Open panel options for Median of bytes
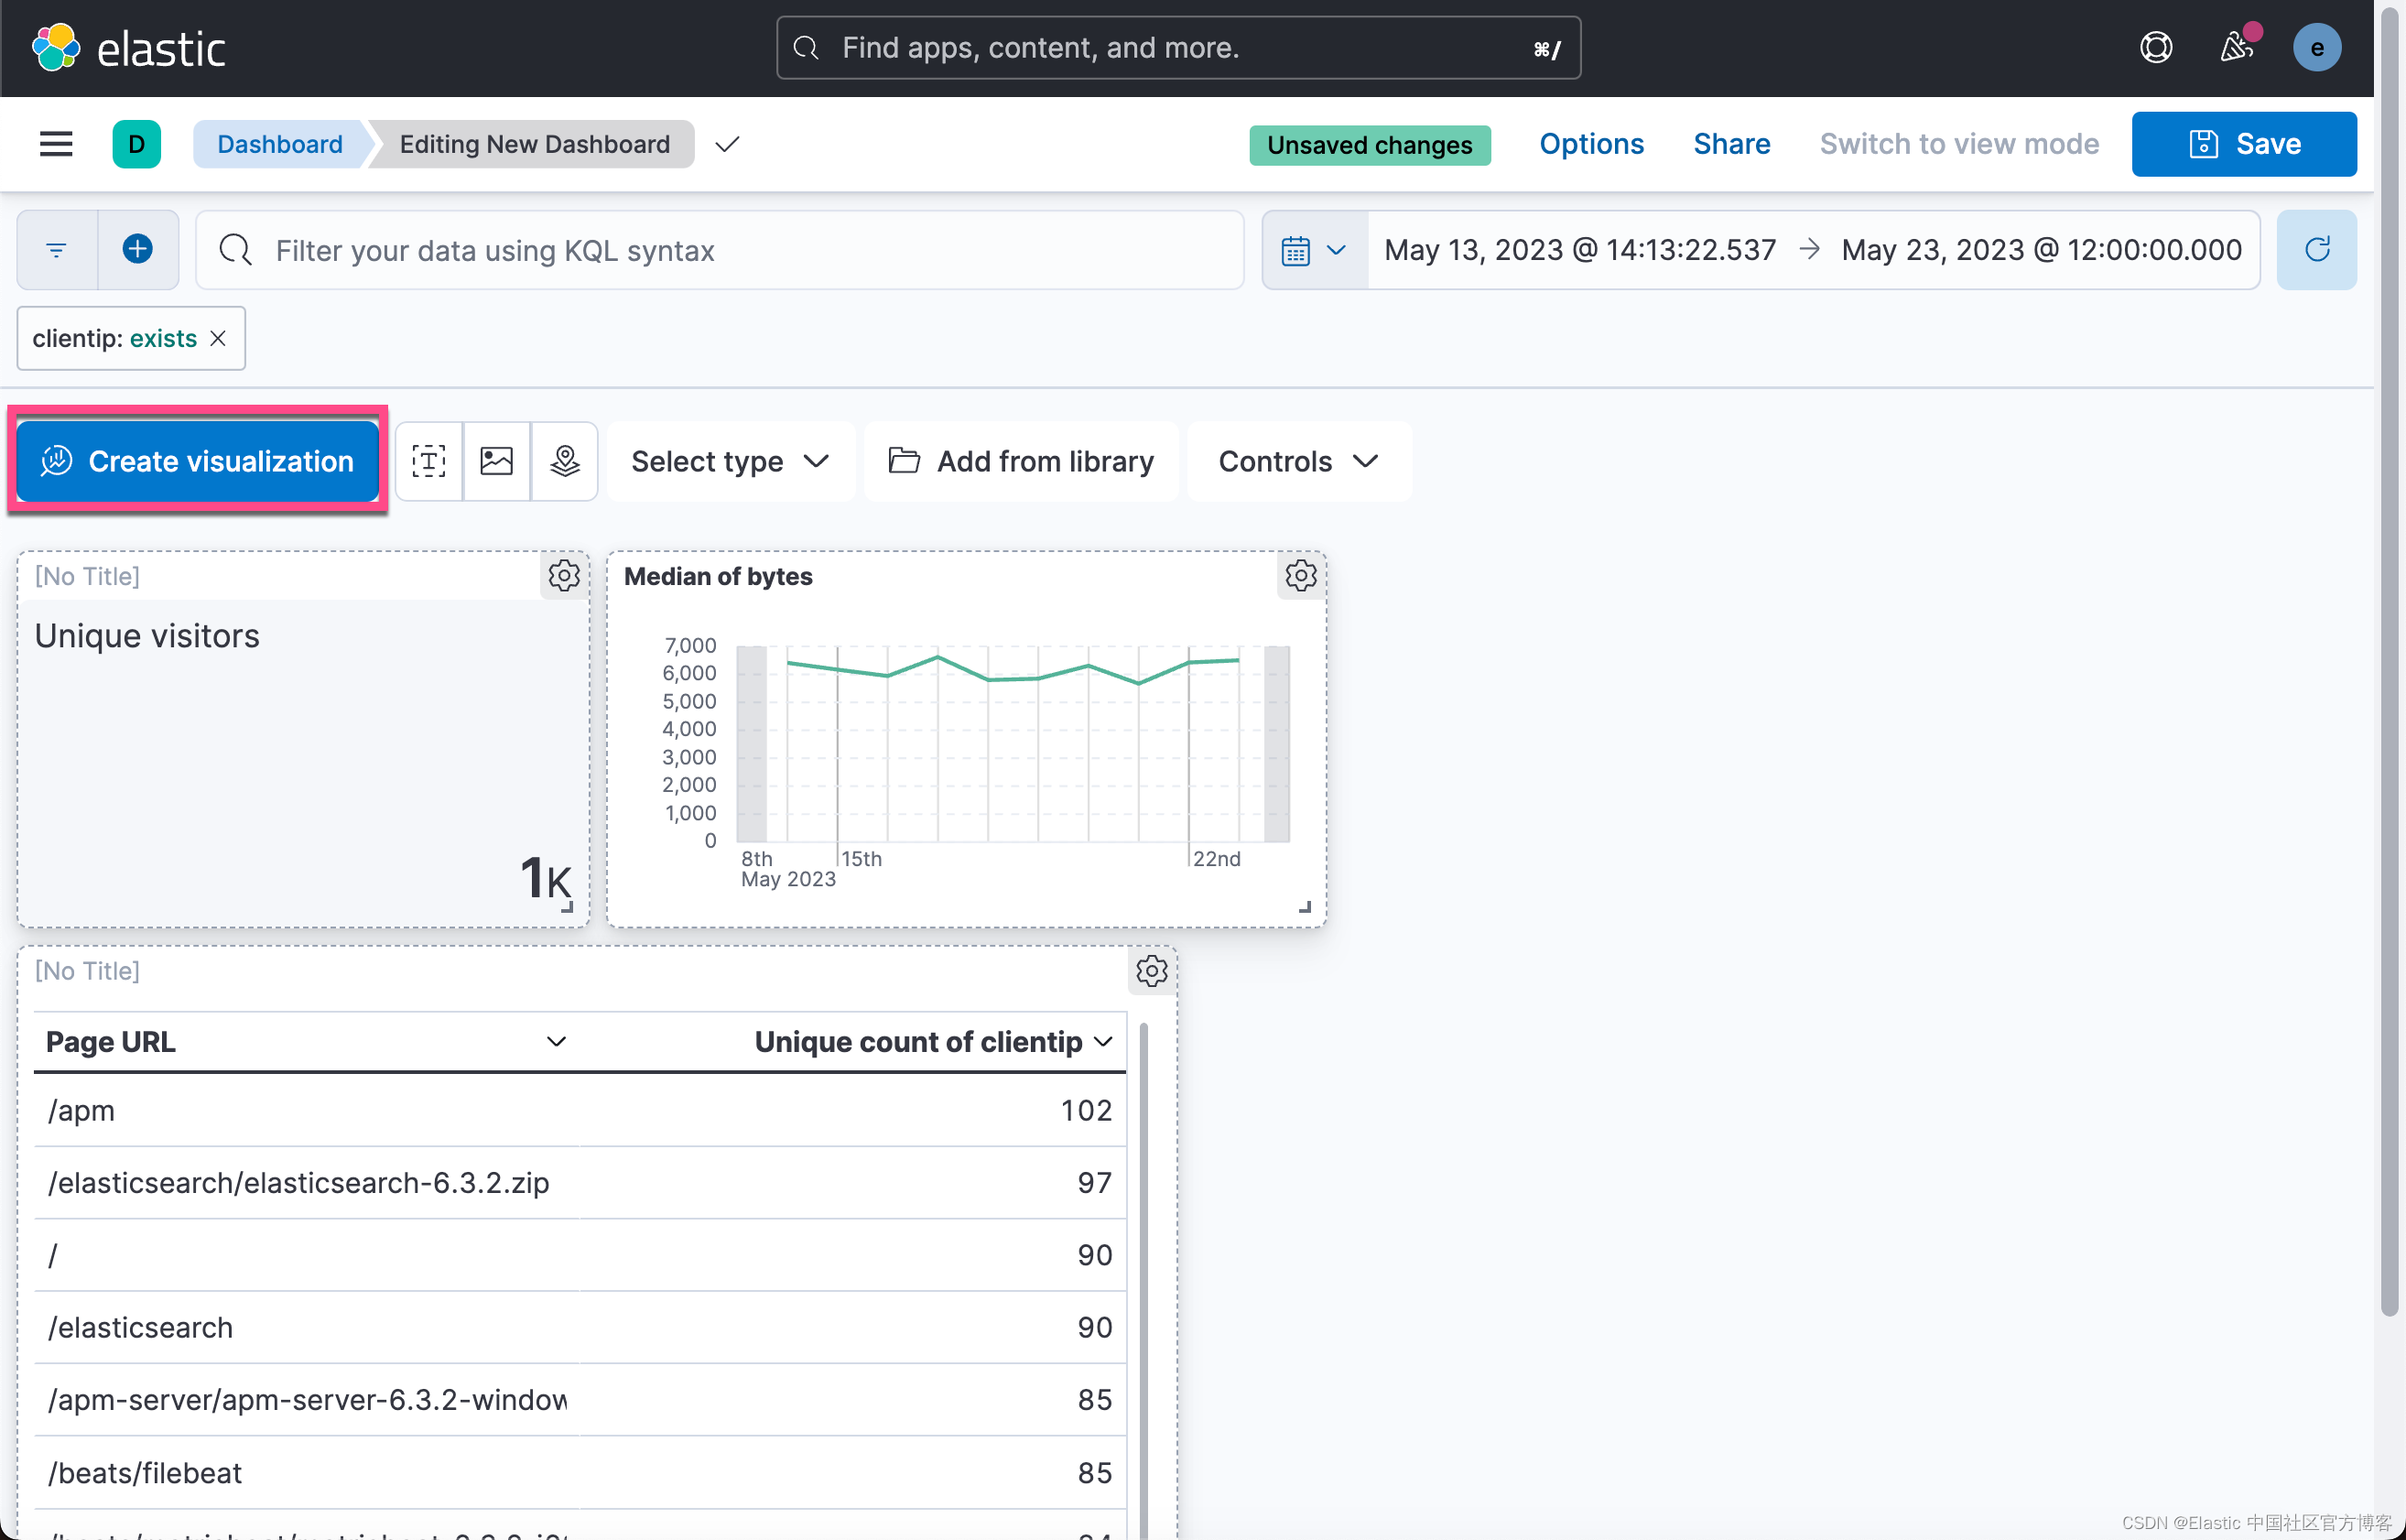Viewport: 2406px width, 1540px height. 1301,576
